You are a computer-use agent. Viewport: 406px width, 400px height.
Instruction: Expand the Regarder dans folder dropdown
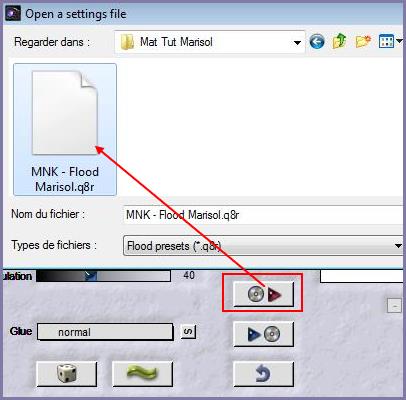tap(297, 42)
